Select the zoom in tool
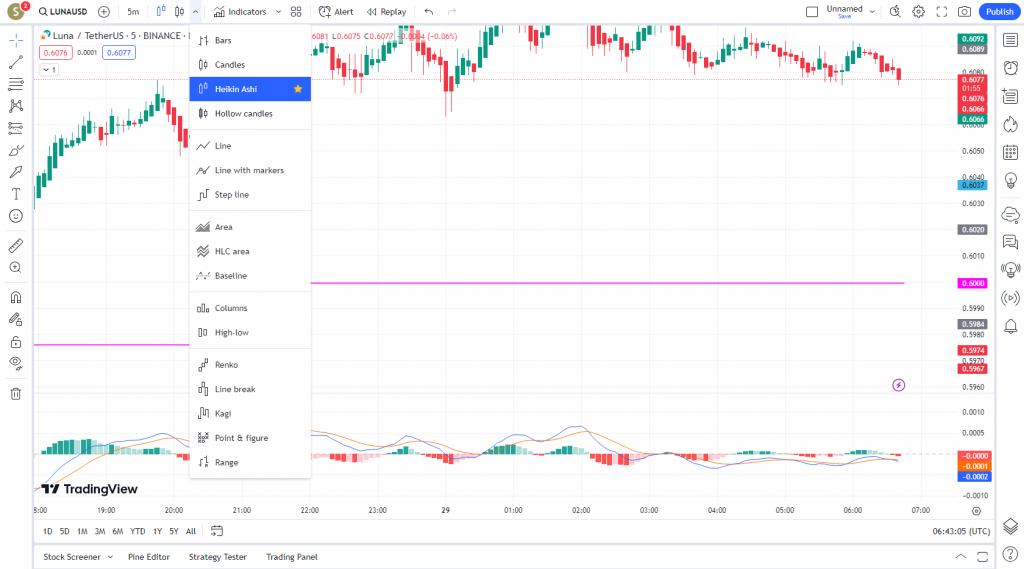Viewport: 1024px width, 569px height. [16, 268]
